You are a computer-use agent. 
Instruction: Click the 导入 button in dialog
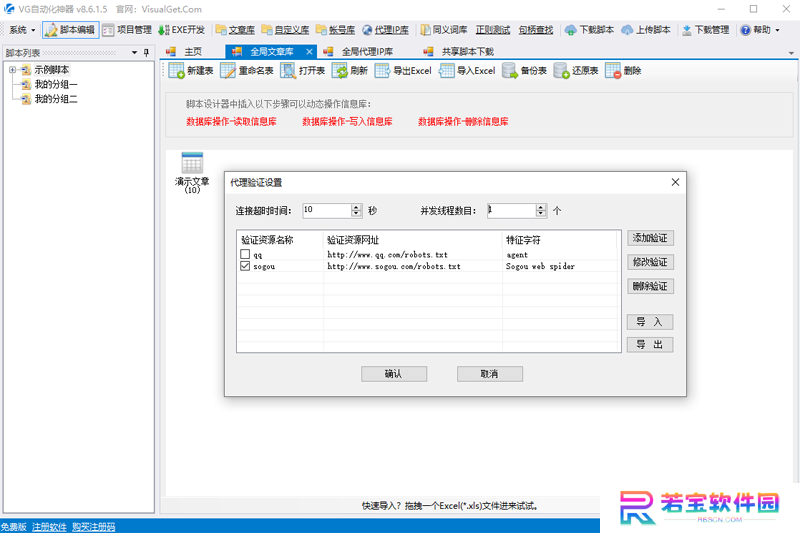pos(650,322)
